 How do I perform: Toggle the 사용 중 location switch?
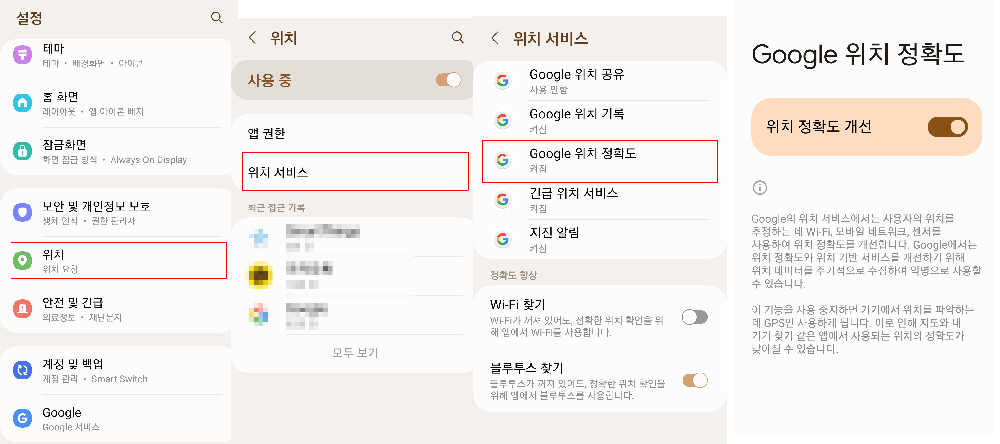(x=448, y=80)
